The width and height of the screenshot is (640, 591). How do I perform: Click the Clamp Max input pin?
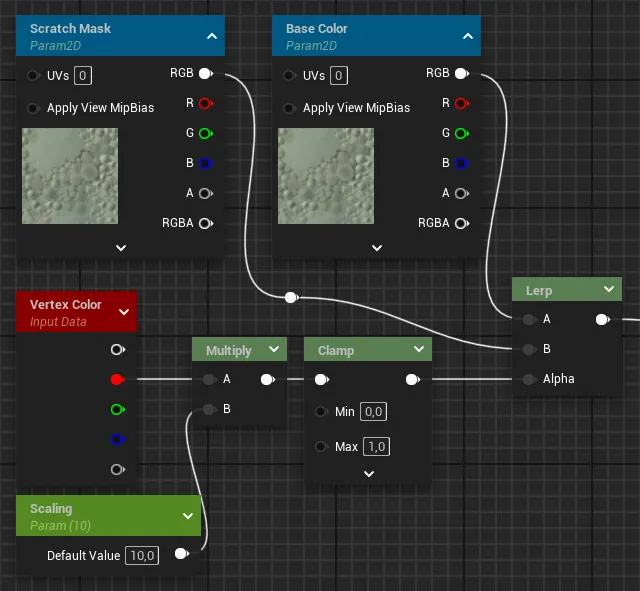point(321,447)
